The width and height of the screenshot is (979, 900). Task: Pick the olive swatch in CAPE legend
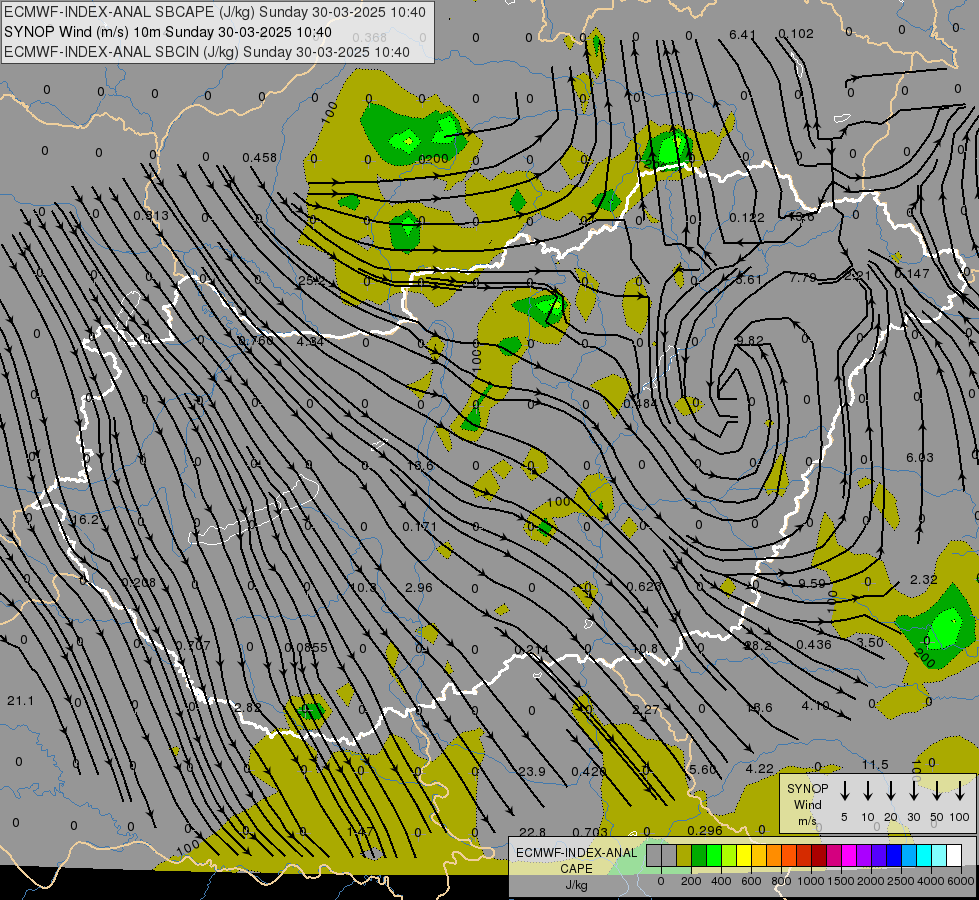(684, 856)
